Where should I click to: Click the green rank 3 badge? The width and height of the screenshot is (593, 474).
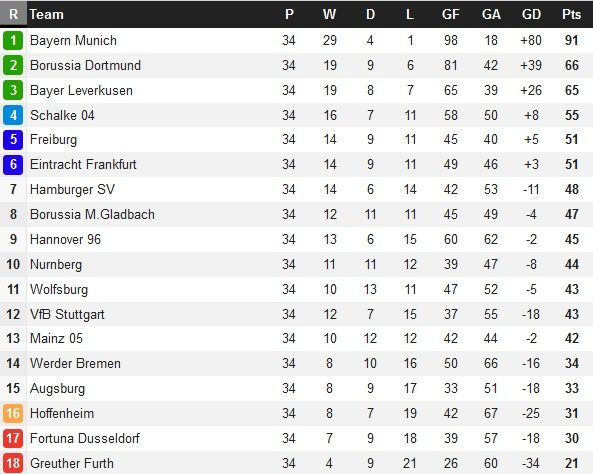tap(13, 90)
